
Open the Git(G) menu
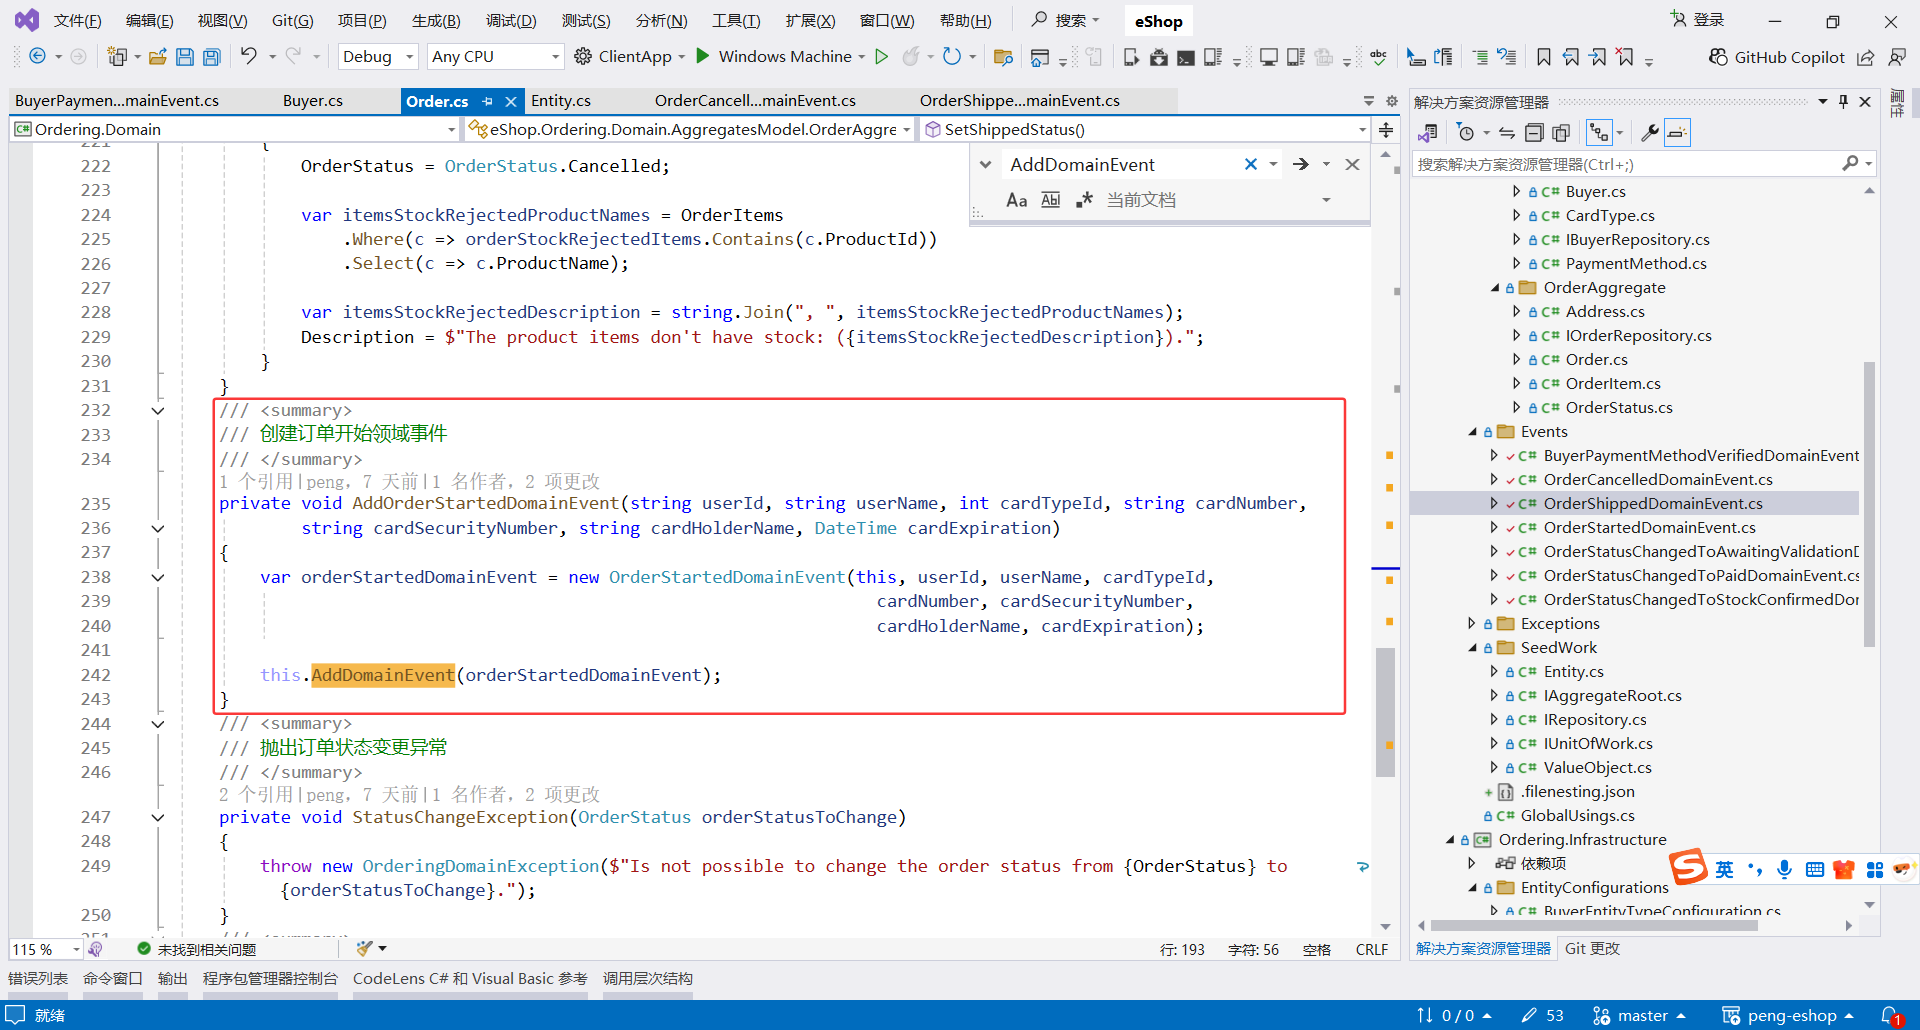pyautogui.click(x=292, y=21)
